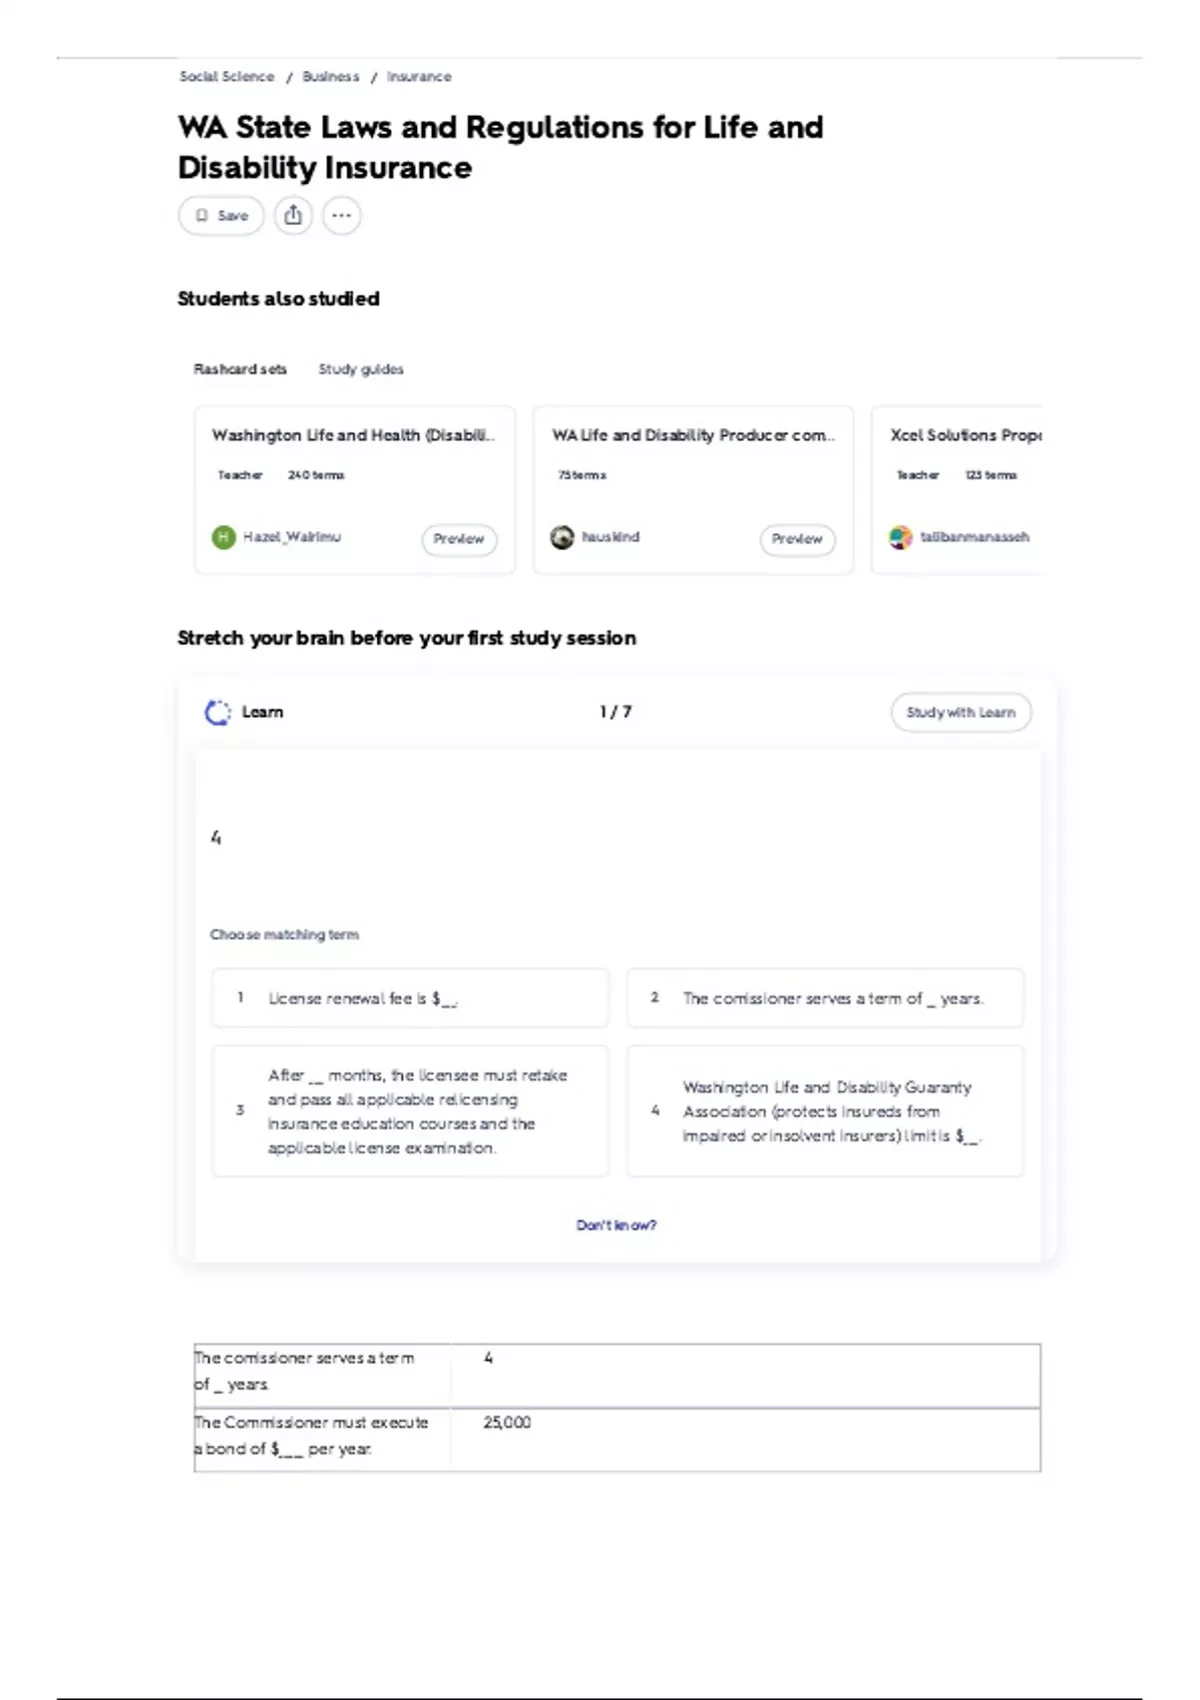Click Hazel_Wairimu's green avatar icon
Viewport: 1200px width, 1700px height.
pyautogui.click(x=223, y=537)
